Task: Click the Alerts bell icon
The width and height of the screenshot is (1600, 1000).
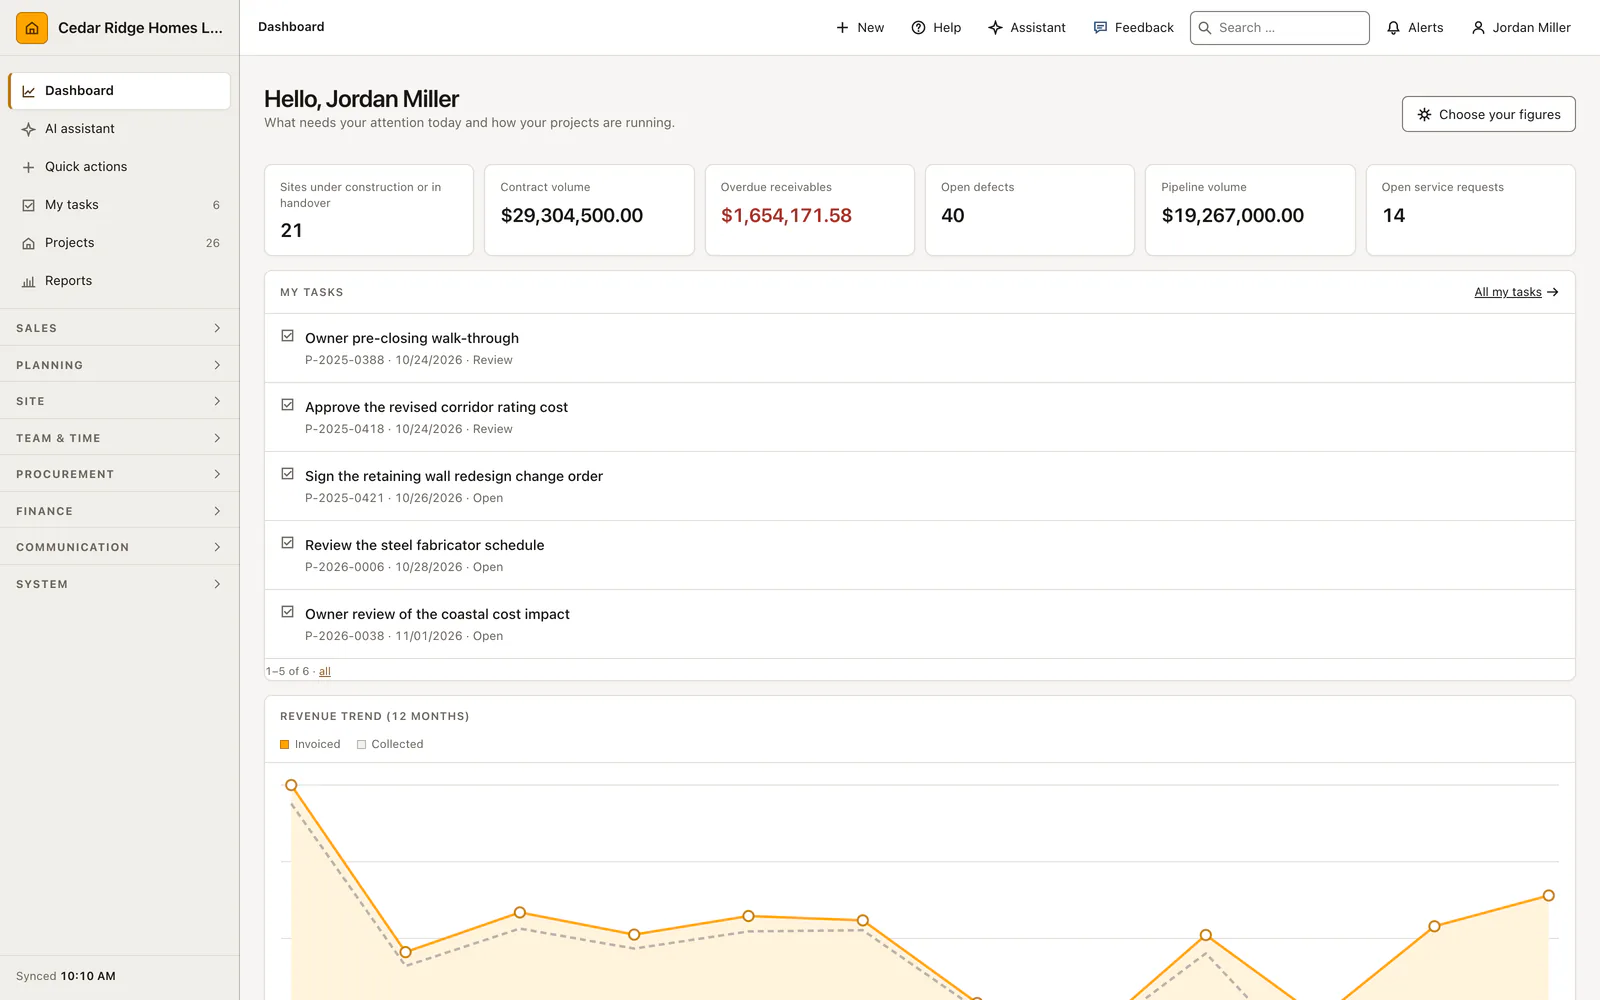Action: tap(1393, 28)
